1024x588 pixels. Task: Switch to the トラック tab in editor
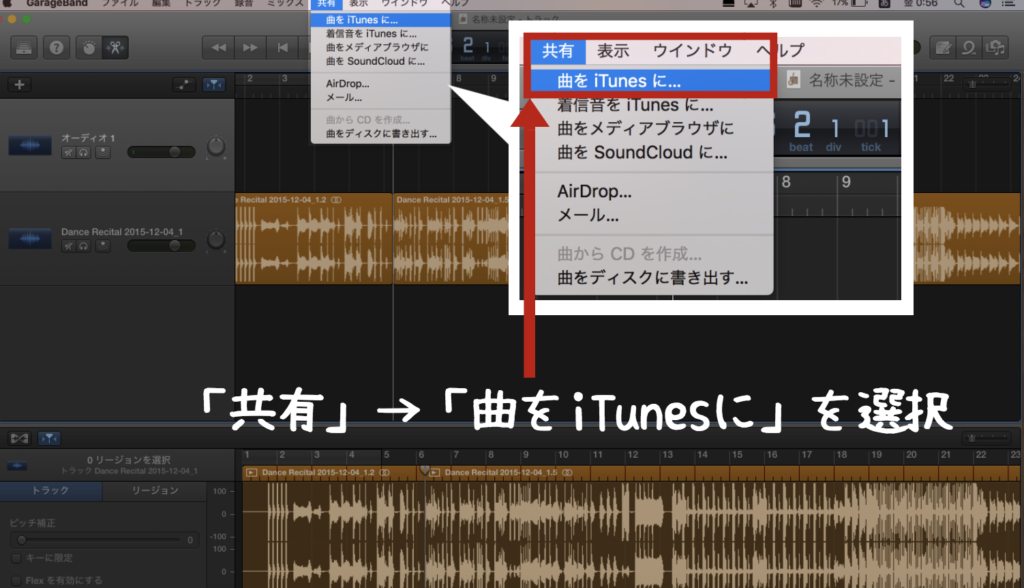[51, 491]
